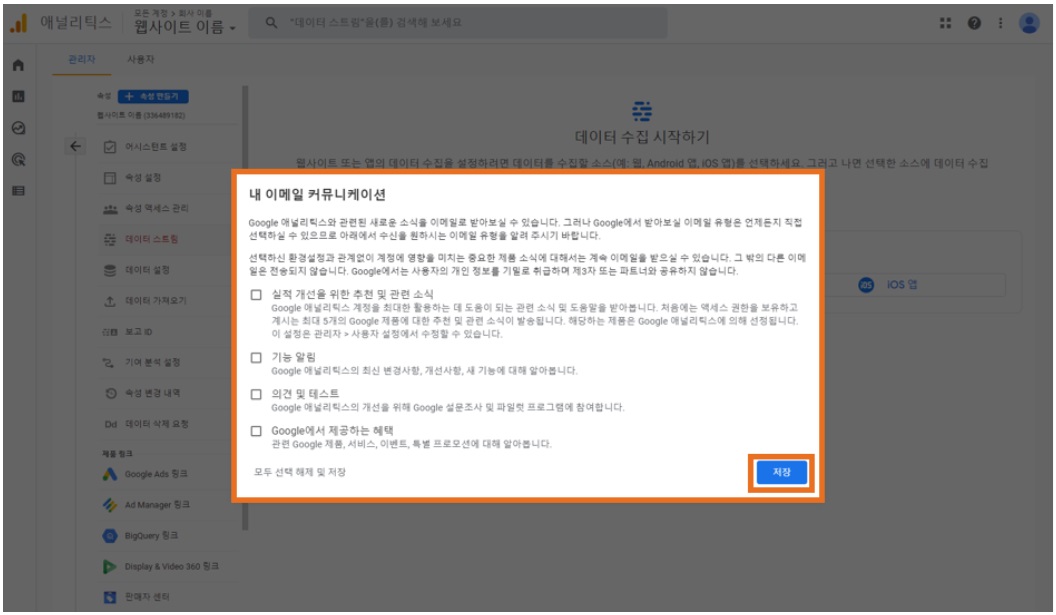
Task: Click the 제품 링크 section header
Action: [x=117, y=453]
